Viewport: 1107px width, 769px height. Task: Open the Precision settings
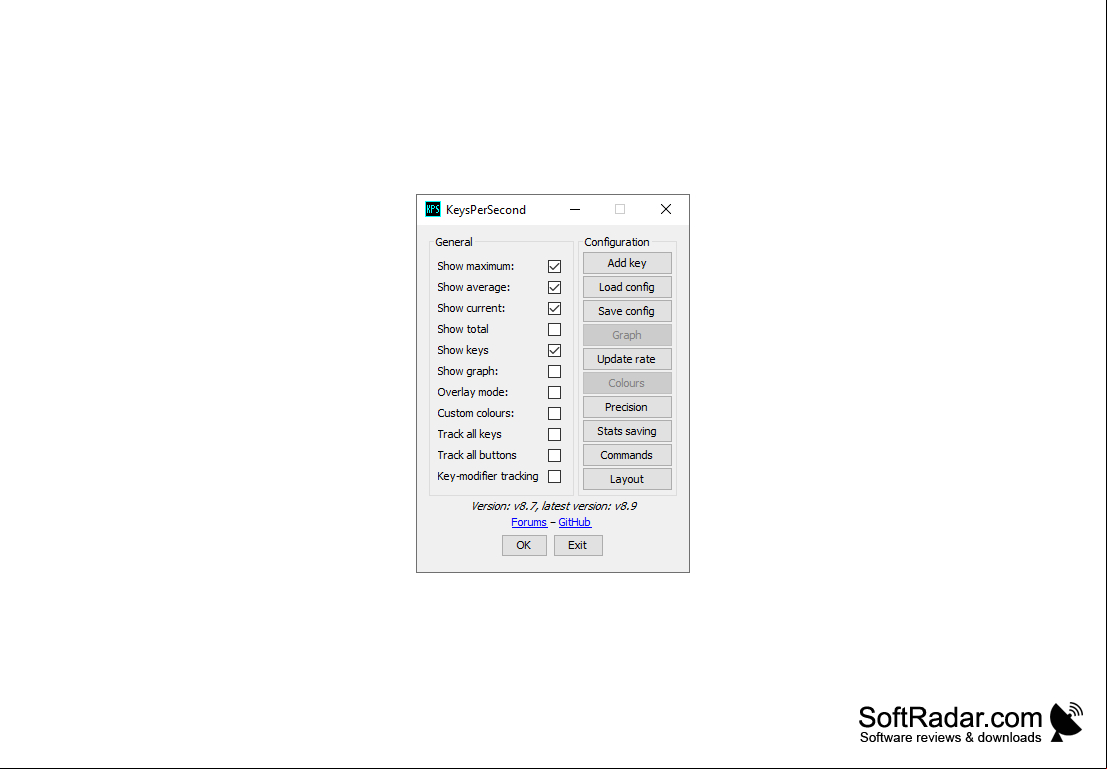[627, 407]
